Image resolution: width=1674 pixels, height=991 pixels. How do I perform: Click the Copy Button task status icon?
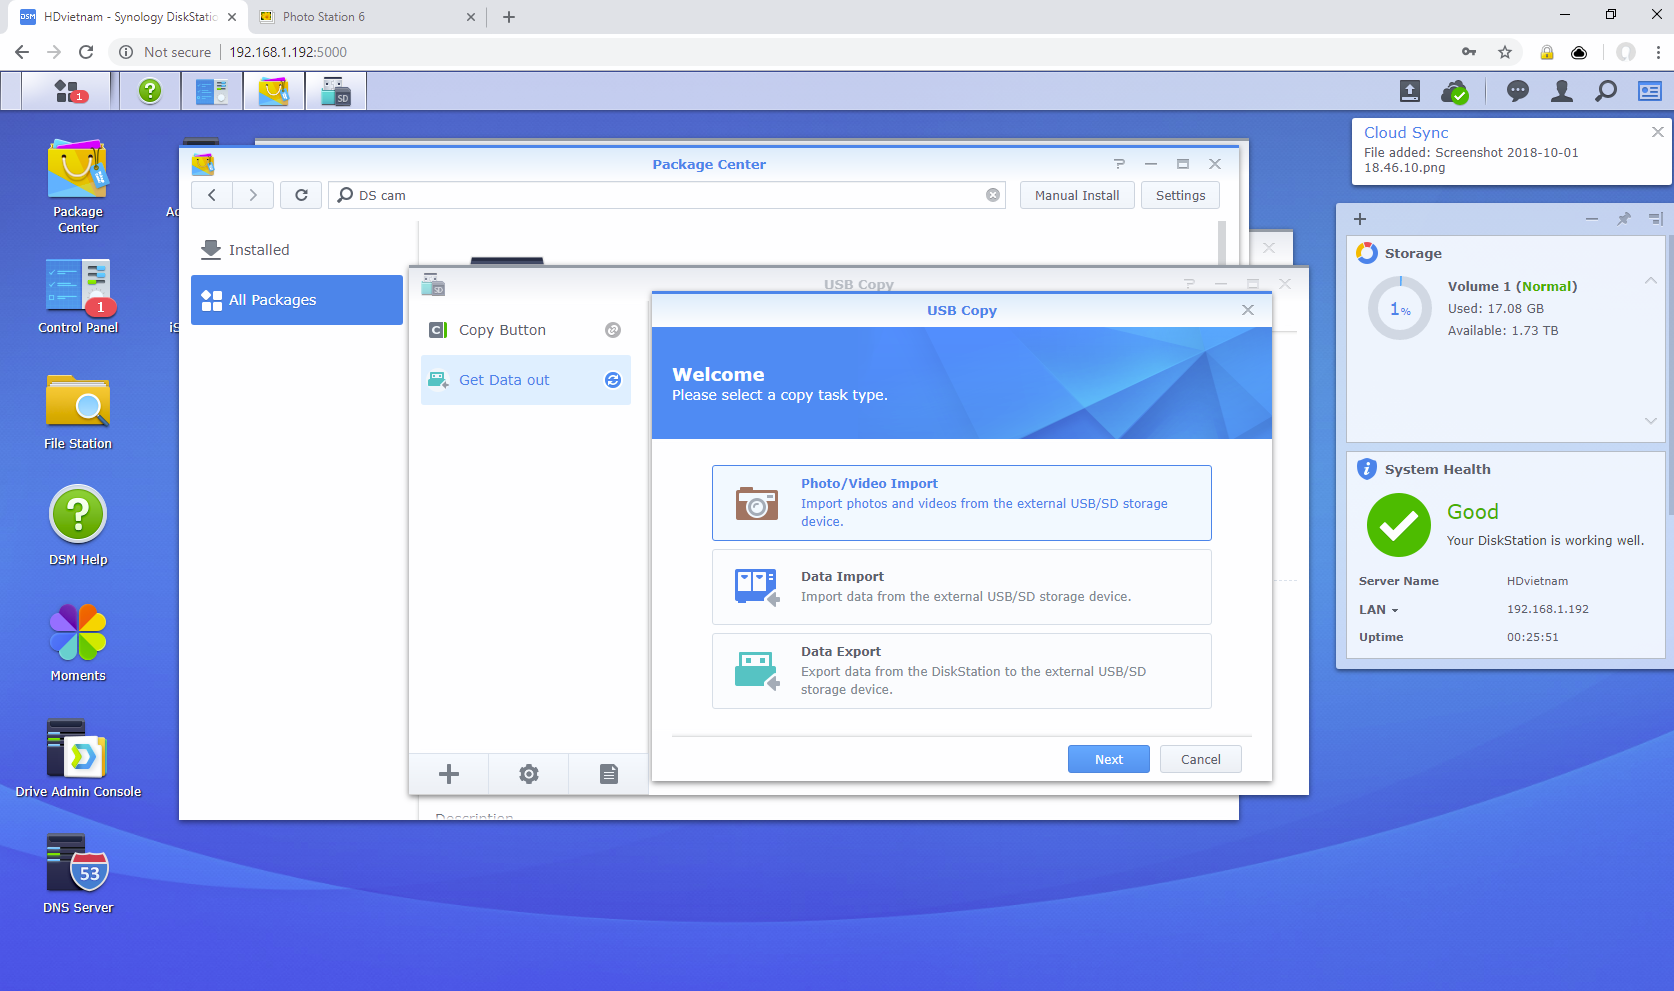pos(613,330)
